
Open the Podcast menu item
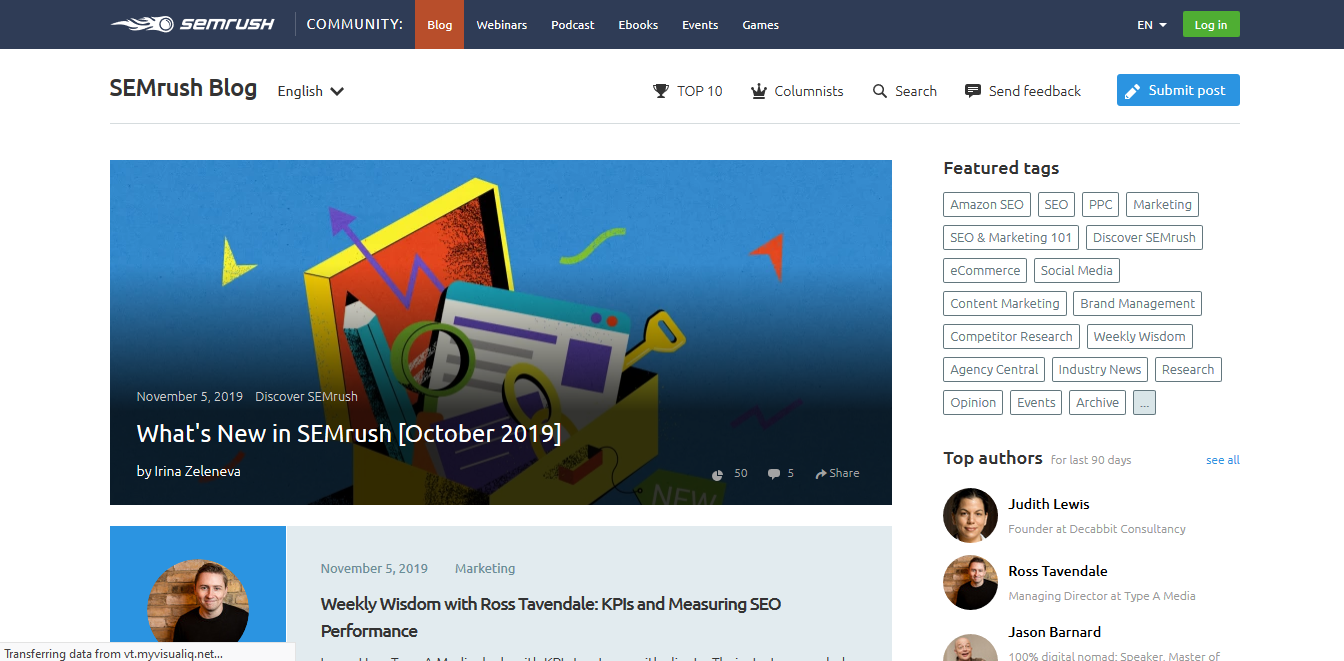(x=572, y=24)
